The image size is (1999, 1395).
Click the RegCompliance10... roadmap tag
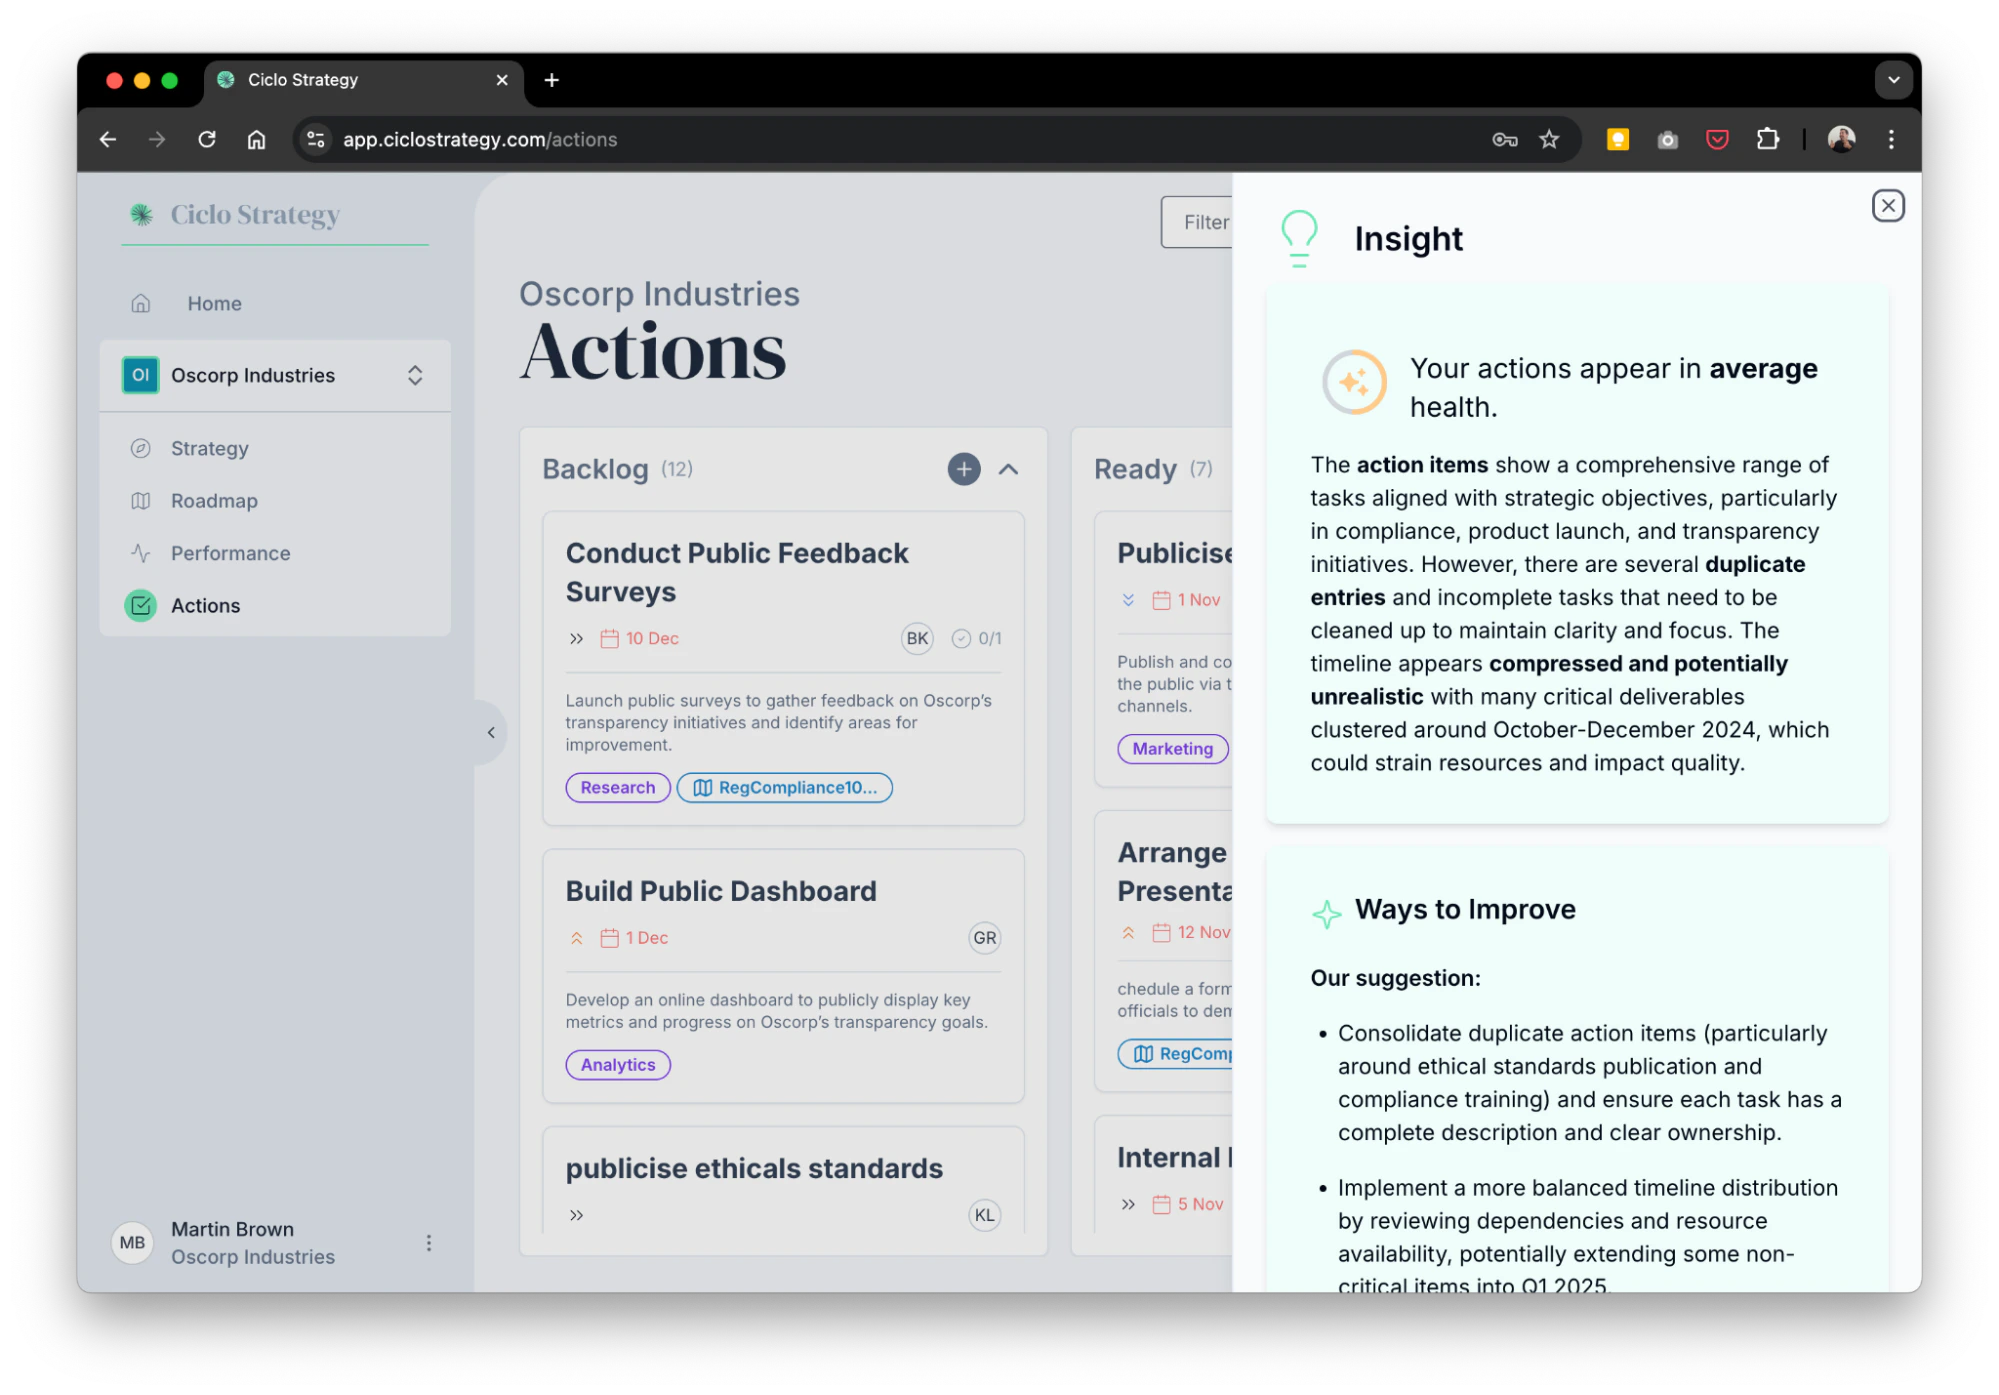click(x=785, y=788)
